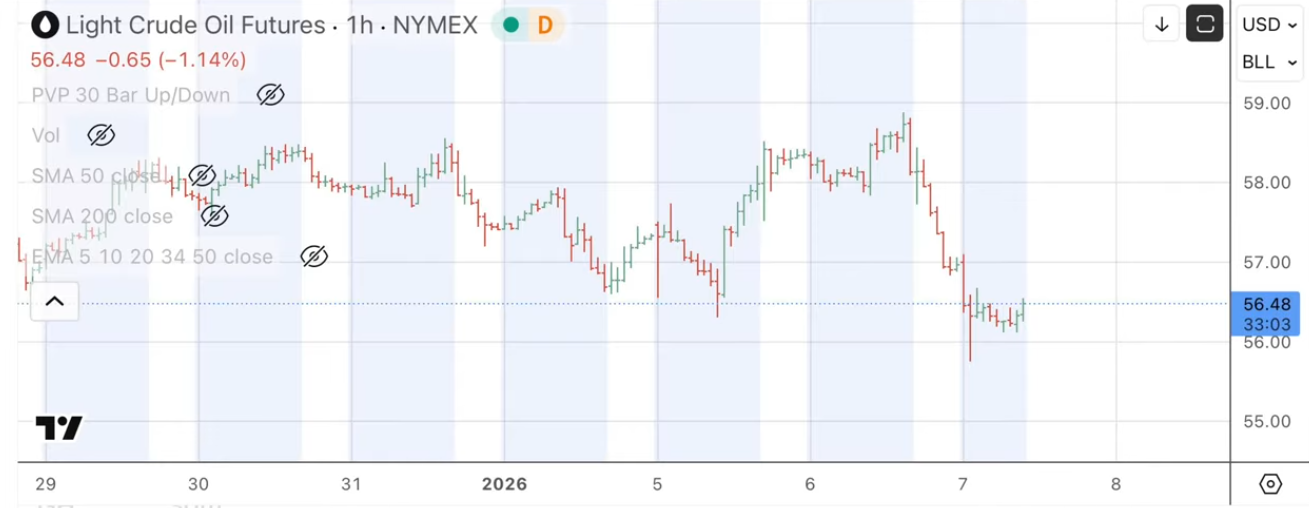Screen dimensions: 1309x508
Task: Click the orange D delayed-data badge
Action: tap(545, 25)
